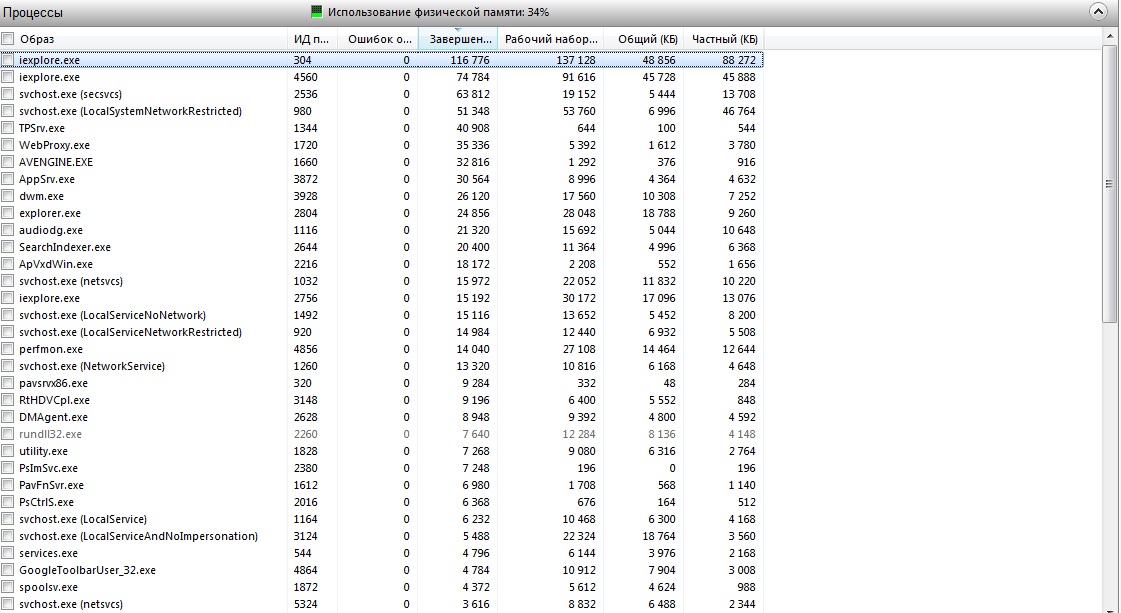This screenshot has width=1121, height=613.
Task: Select the PsImSvc.exe process name
Action: tap(49, 468)
